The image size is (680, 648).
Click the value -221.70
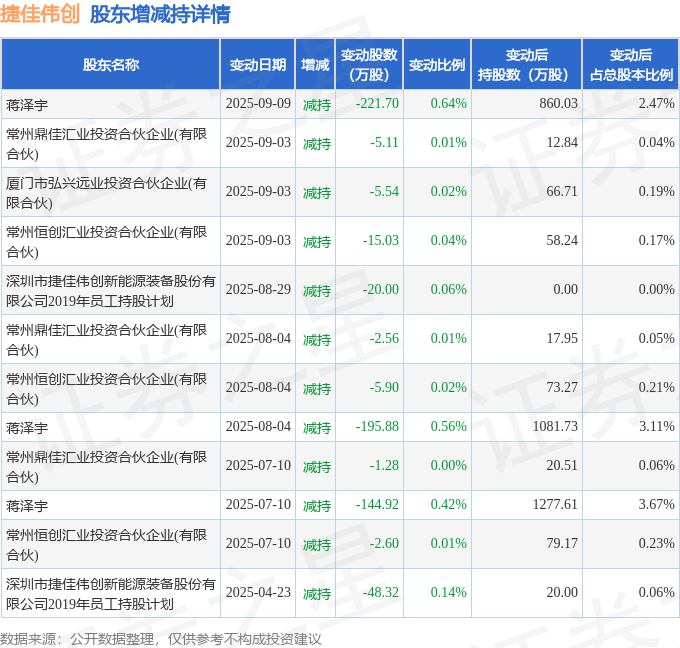pos(377,103)
